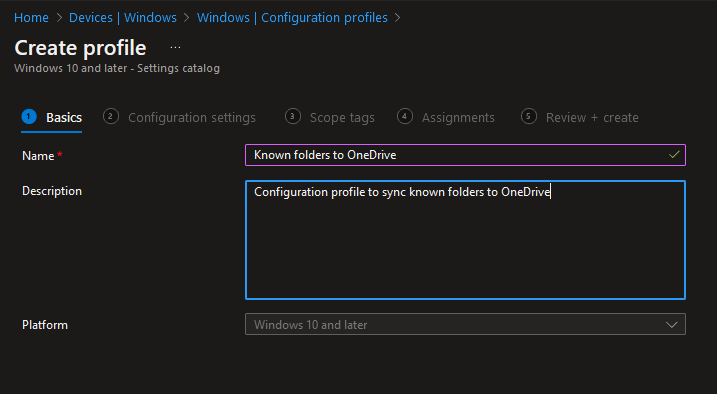Screen dimensions: 717x394
Task: Click the Description text area
Action: click(465, 240)
